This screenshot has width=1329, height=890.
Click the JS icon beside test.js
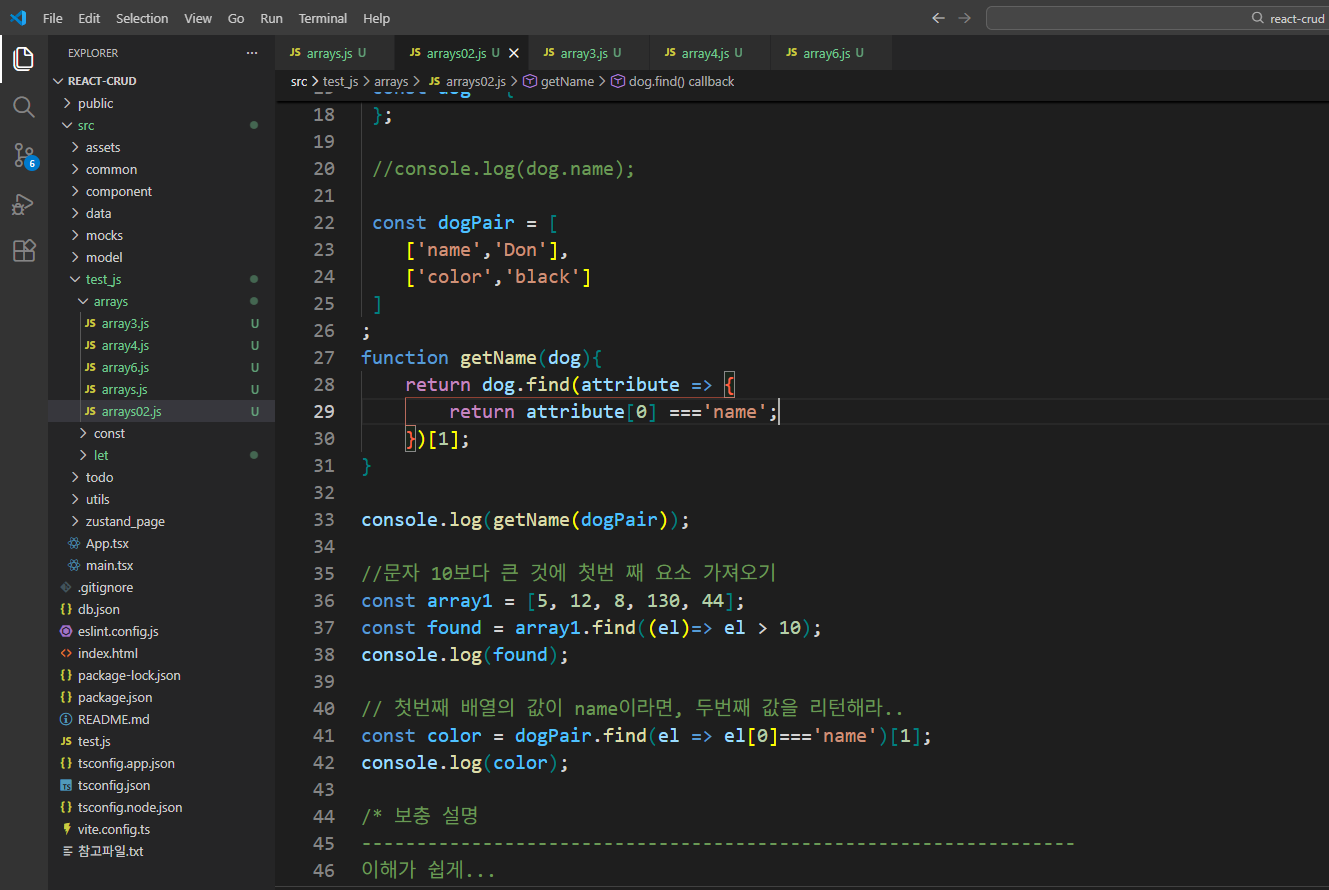coord(66,742)
